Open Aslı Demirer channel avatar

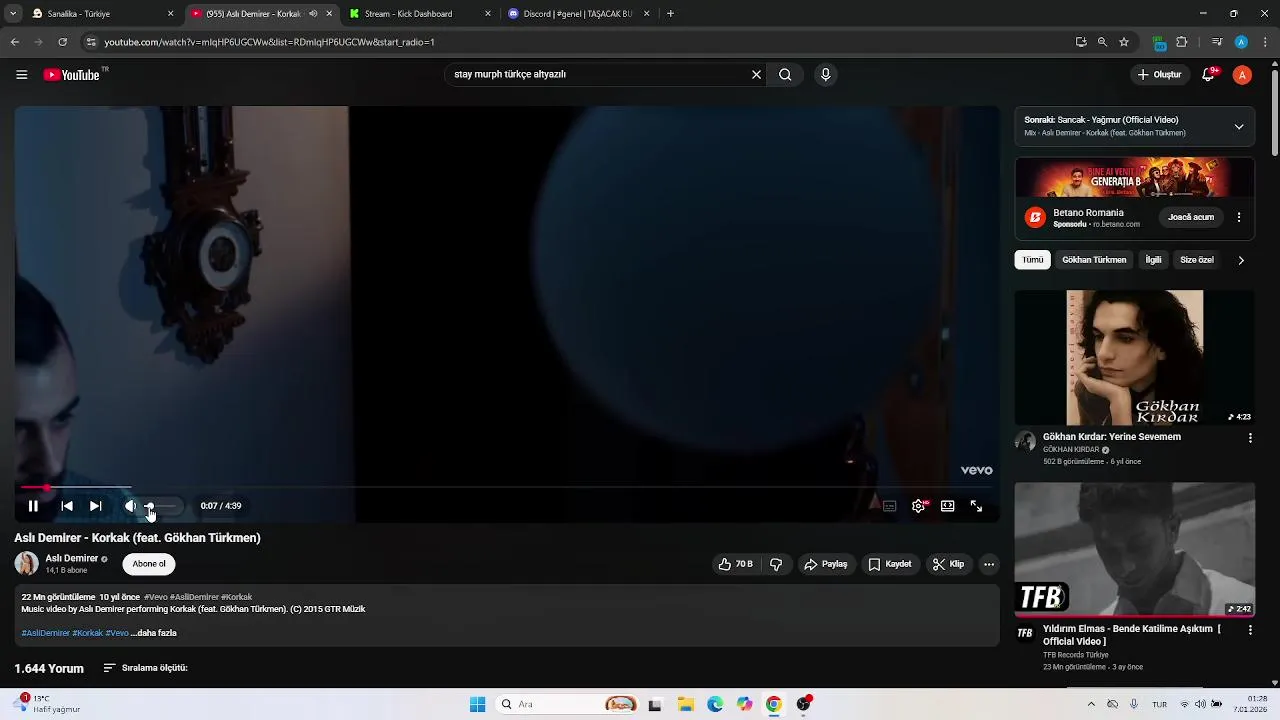click(27, 563)
